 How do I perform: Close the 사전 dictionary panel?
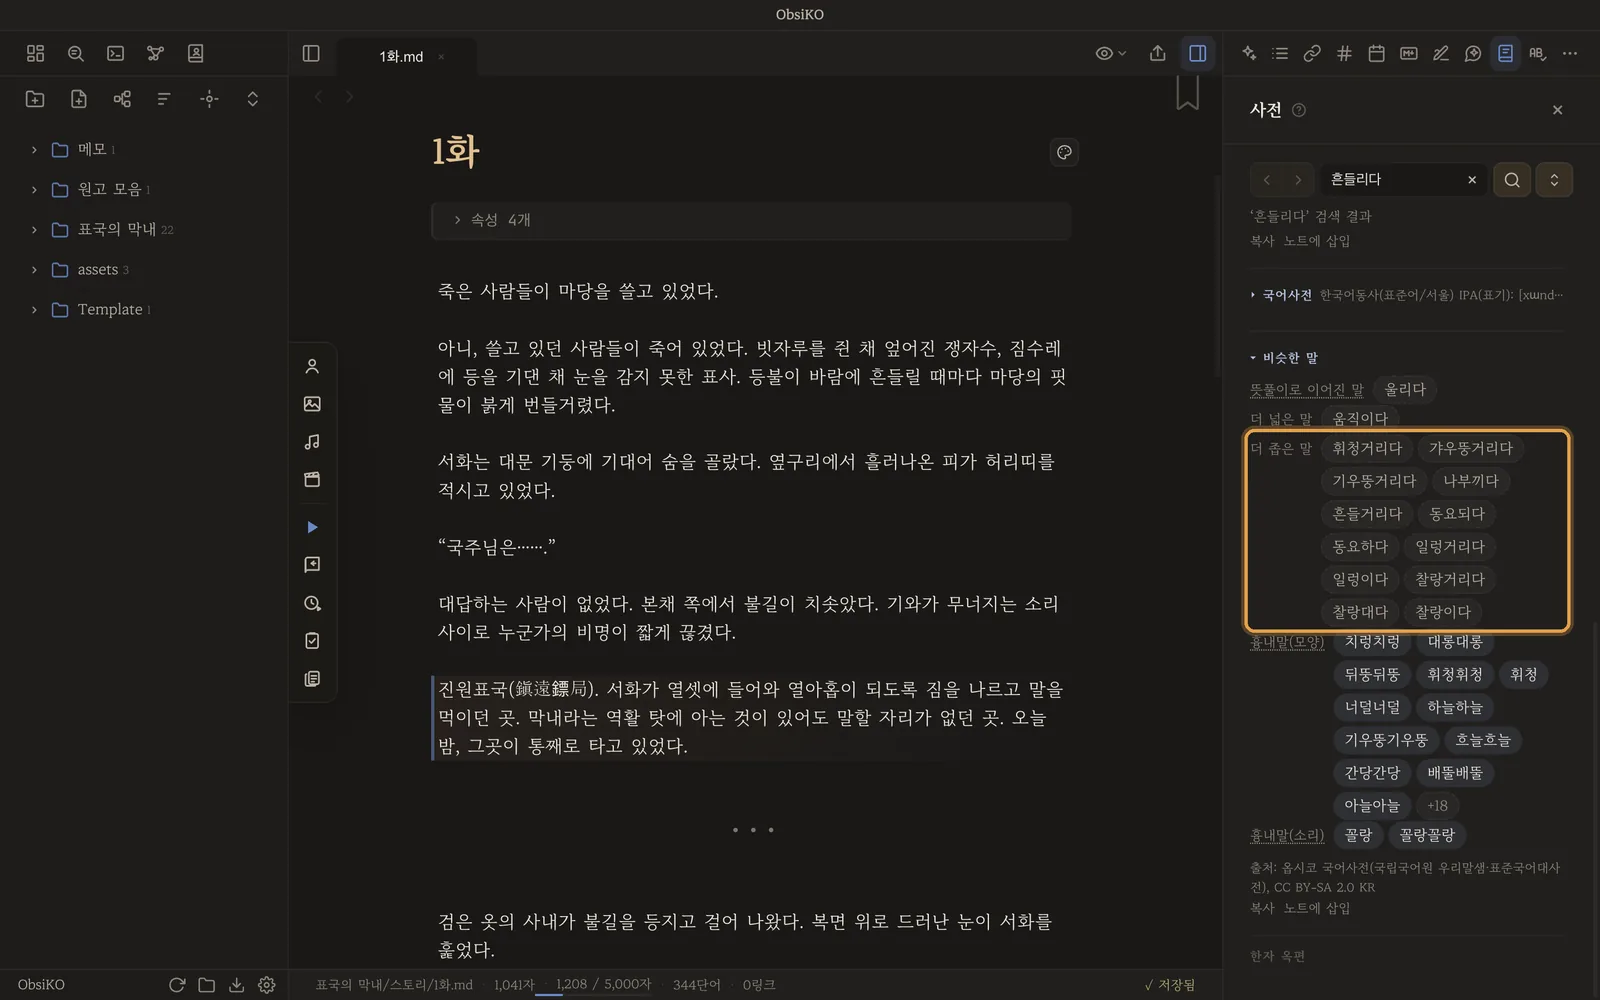click(x=1557, y=110)
